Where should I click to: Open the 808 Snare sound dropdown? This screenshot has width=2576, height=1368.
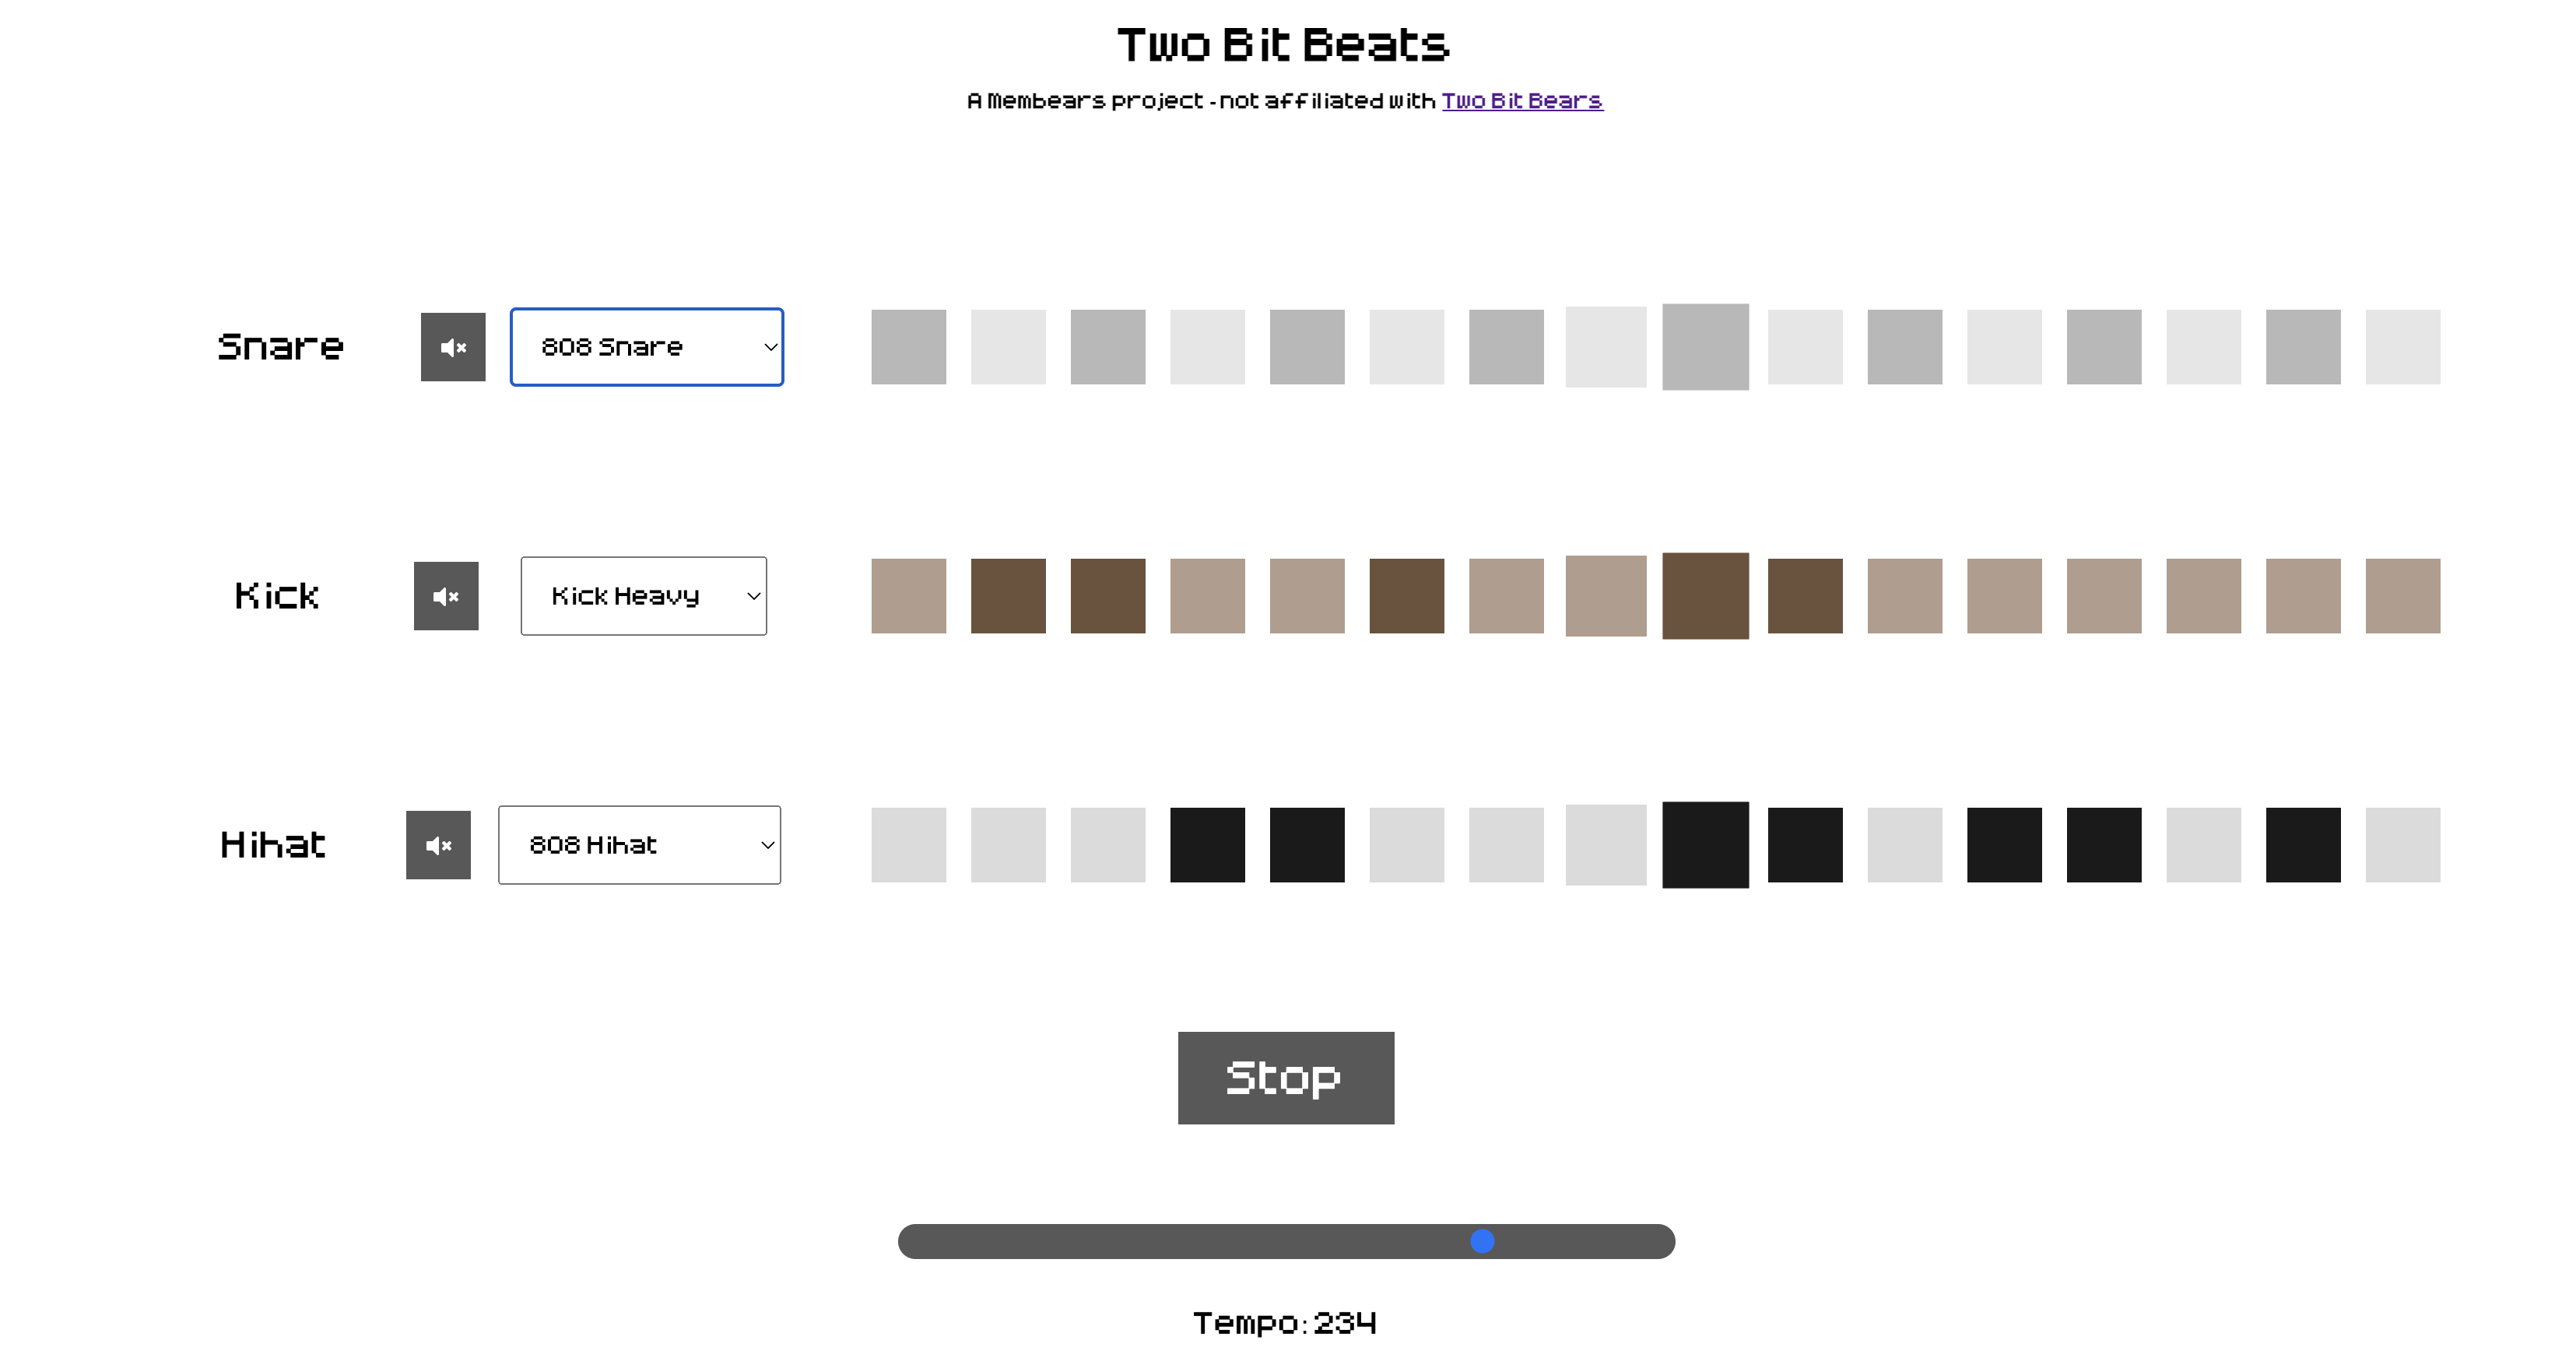(647, 346)
